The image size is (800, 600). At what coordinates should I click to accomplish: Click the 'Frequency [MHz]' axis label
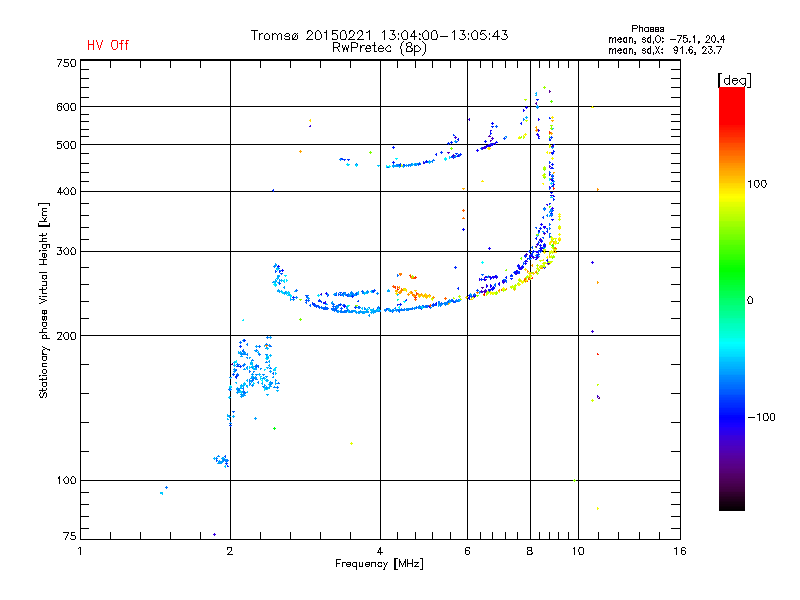pos(379,564)
